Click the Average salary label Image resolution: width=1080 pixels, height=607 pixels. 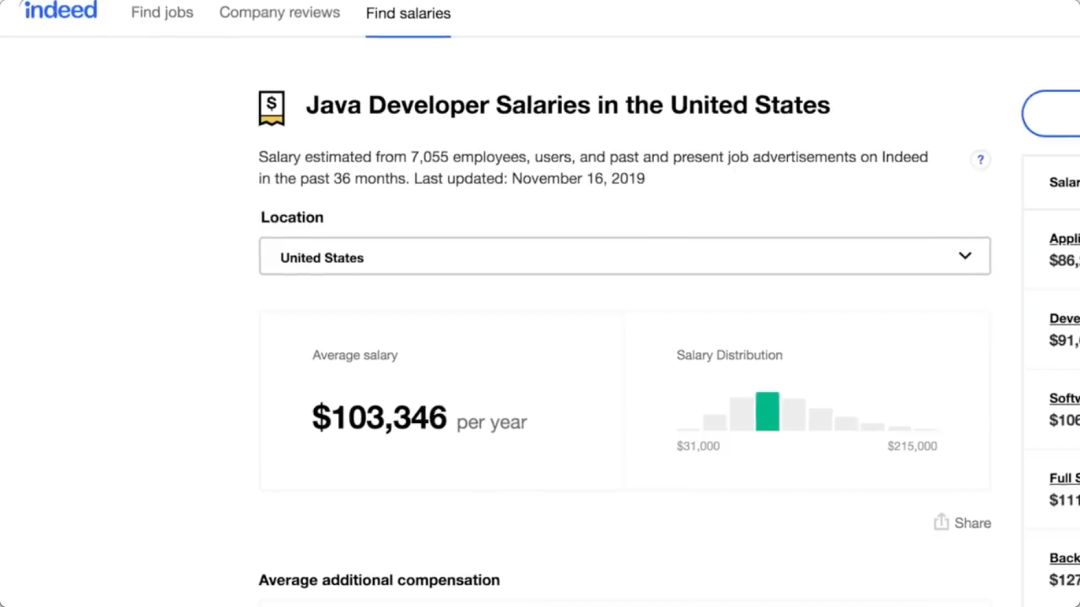355,355
